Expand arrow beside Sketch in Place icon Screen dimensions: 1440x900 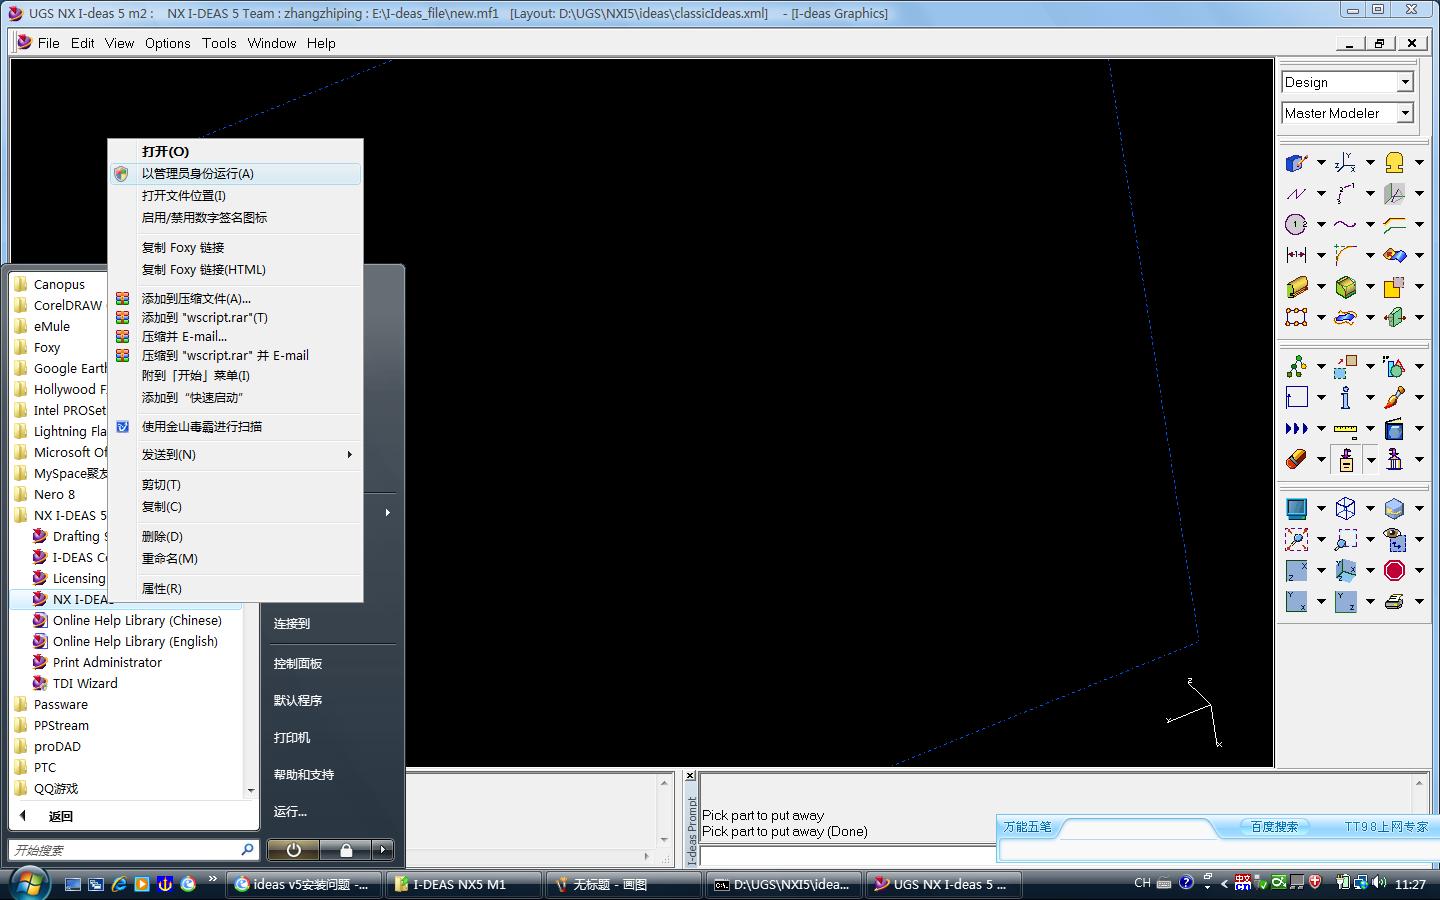coord(1321,163)
